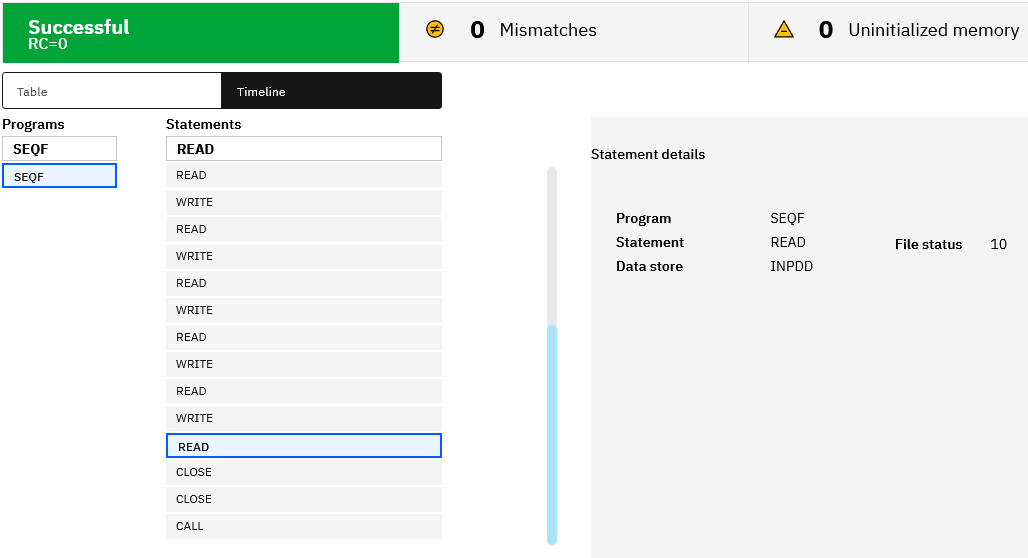Select the CLOSE row directly below highlighted READ
Image resolution: width=1028 pixels, height=558 pixels.
[x=304, y=472]
